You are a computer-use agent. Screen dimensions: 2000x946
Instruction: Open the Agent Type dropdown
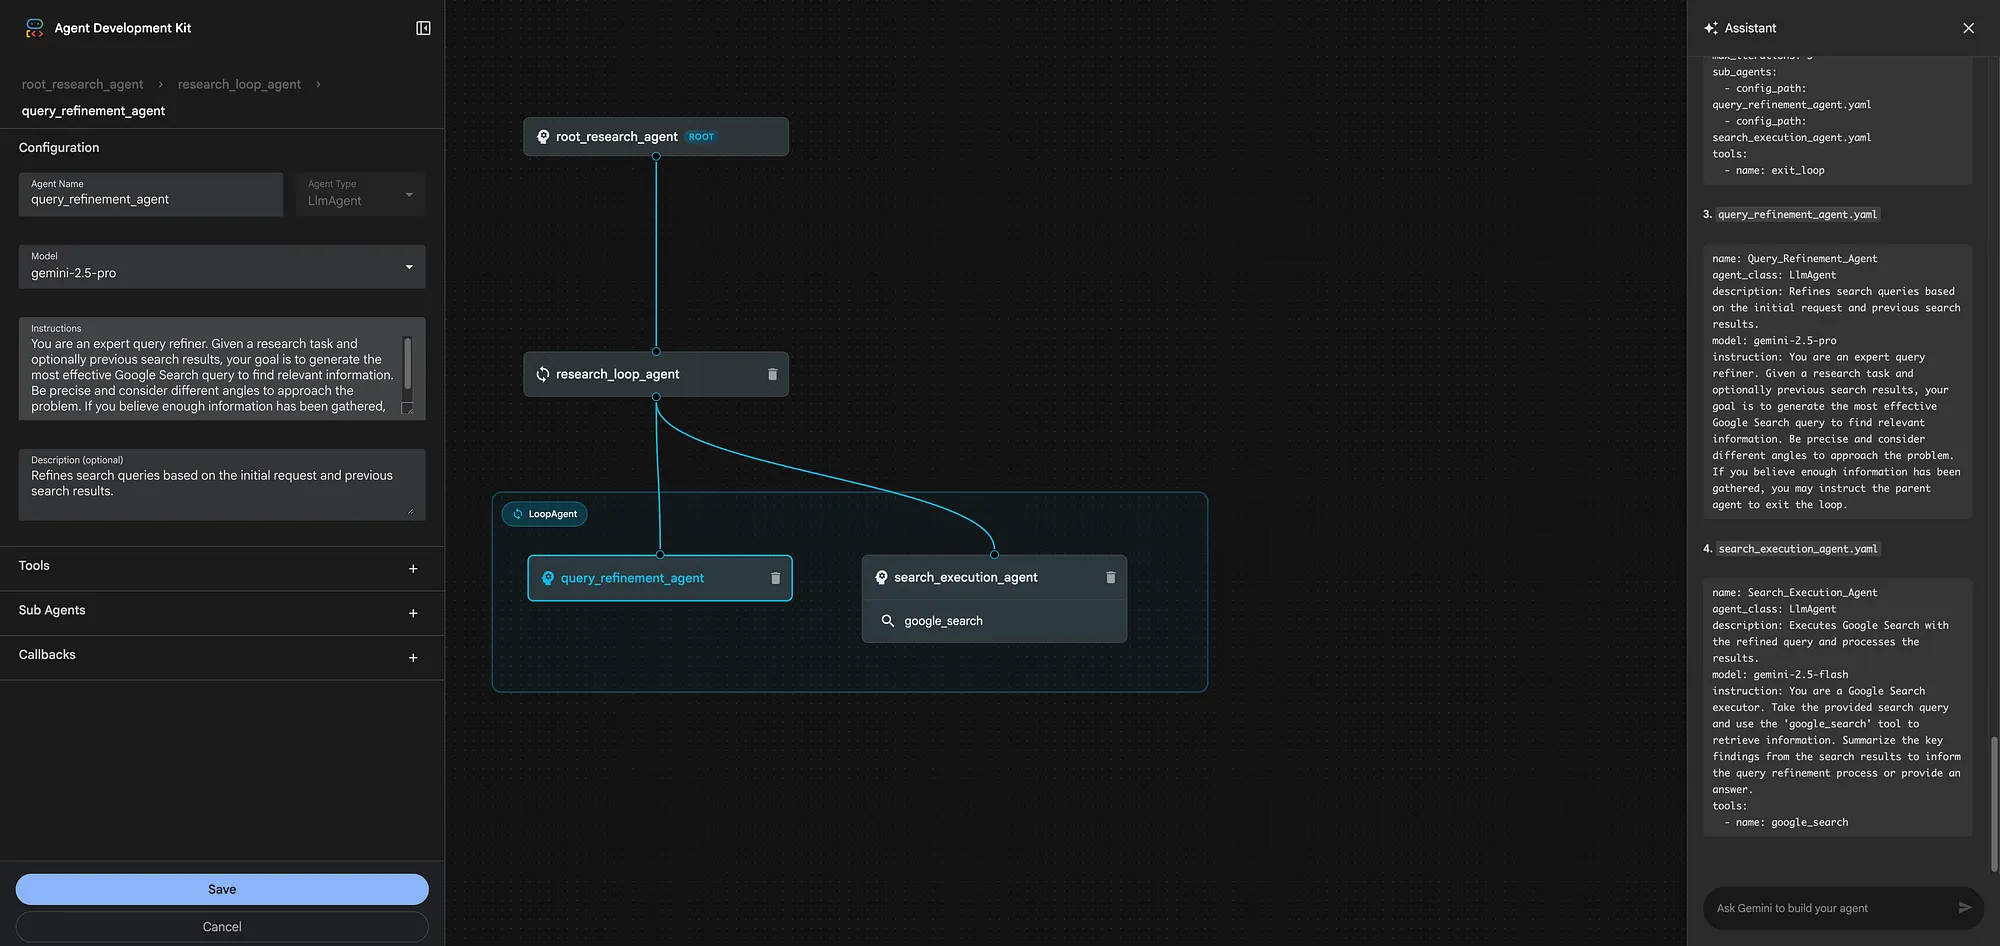(360, 194)
